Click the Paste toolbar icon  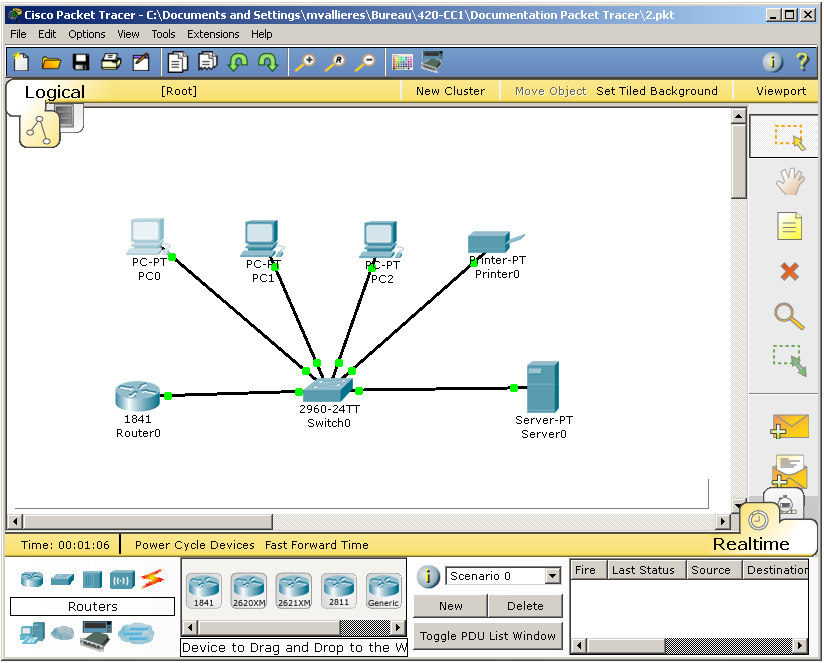click(208, 61)
